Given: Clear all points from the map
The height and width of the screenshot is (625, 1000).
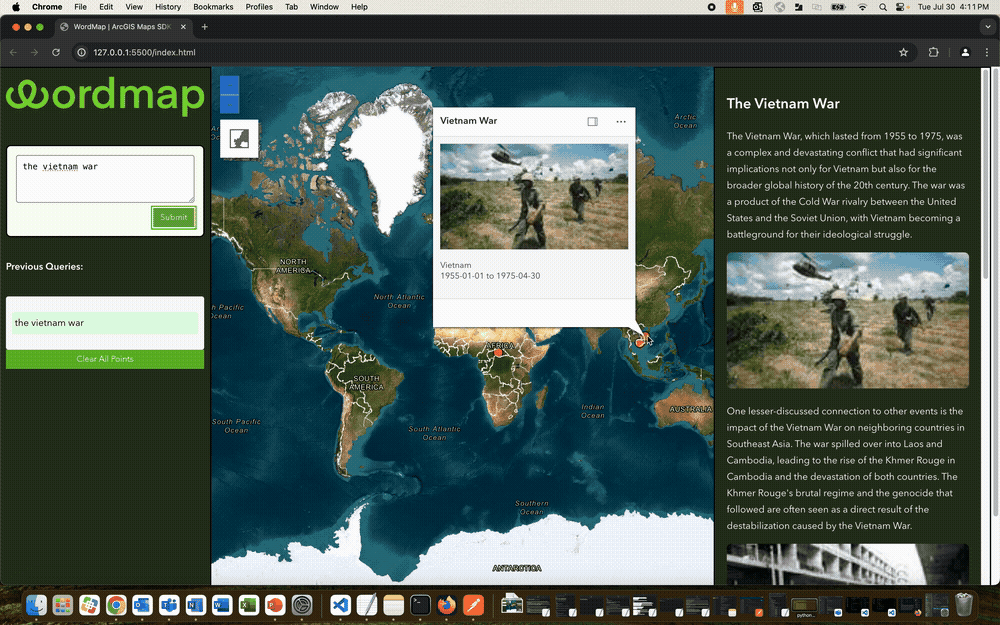Looking at the screenshot, I should tap(105, 359).
